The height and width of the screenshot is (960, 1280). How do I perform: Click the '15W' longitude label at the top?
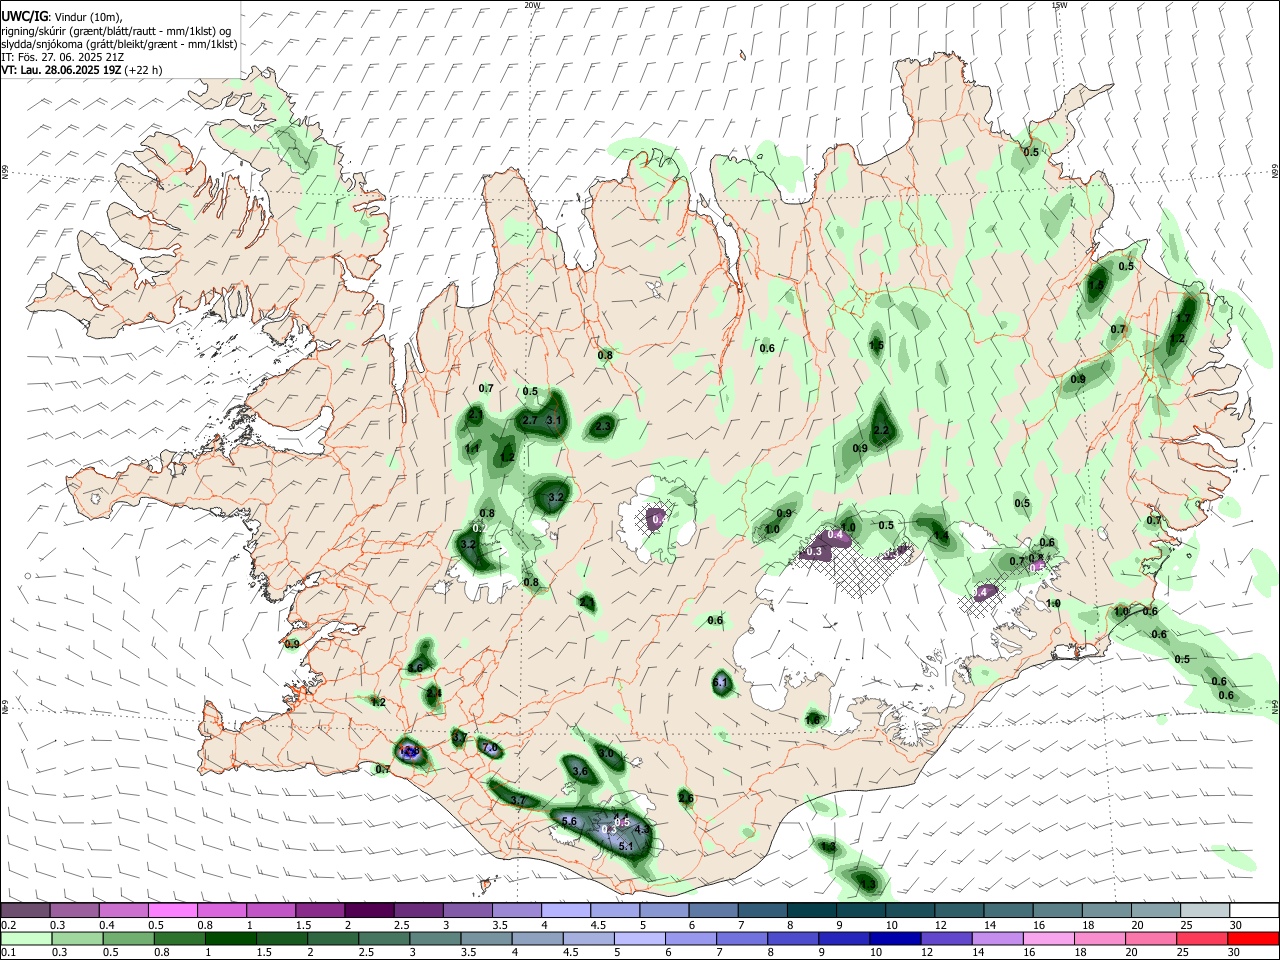[x=1059, y=5]
